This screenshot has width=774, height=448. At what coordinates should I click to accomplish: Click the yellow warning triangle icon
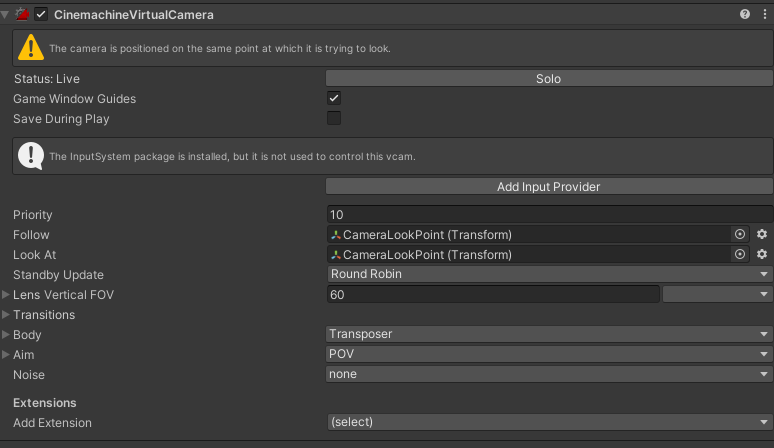tap(31, 47)
